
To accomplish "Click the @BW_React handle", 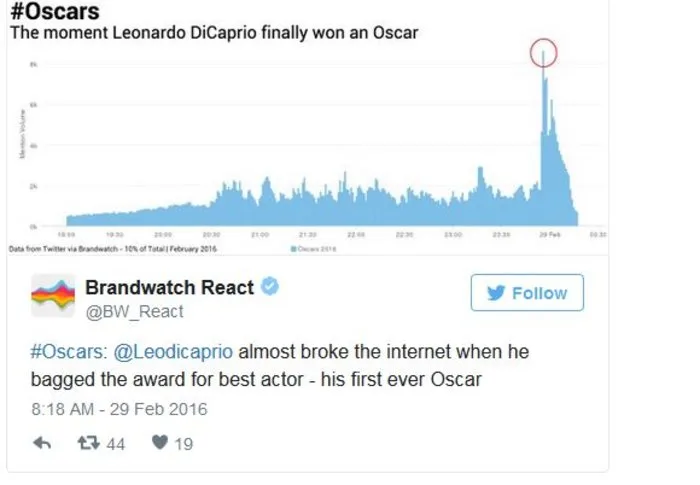I will tap(134, 311).
